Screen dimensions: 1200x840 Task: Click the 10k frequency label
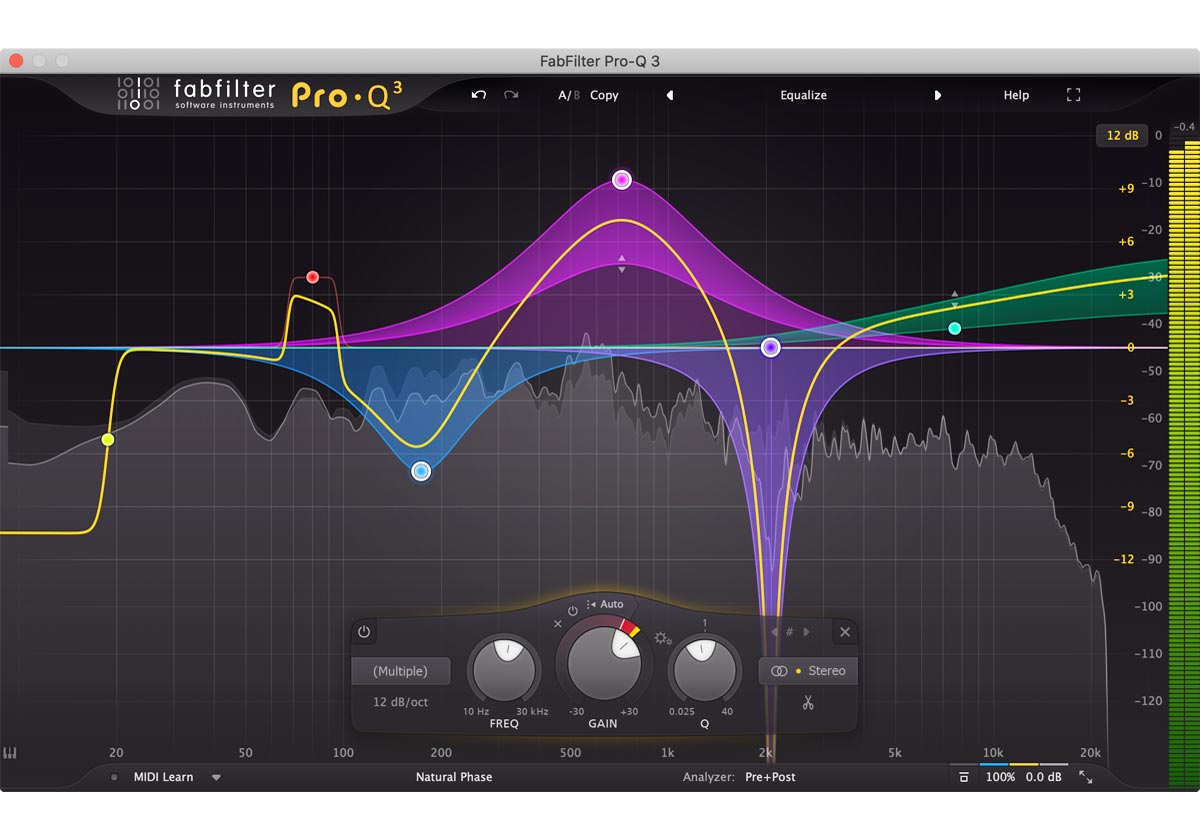992,753
